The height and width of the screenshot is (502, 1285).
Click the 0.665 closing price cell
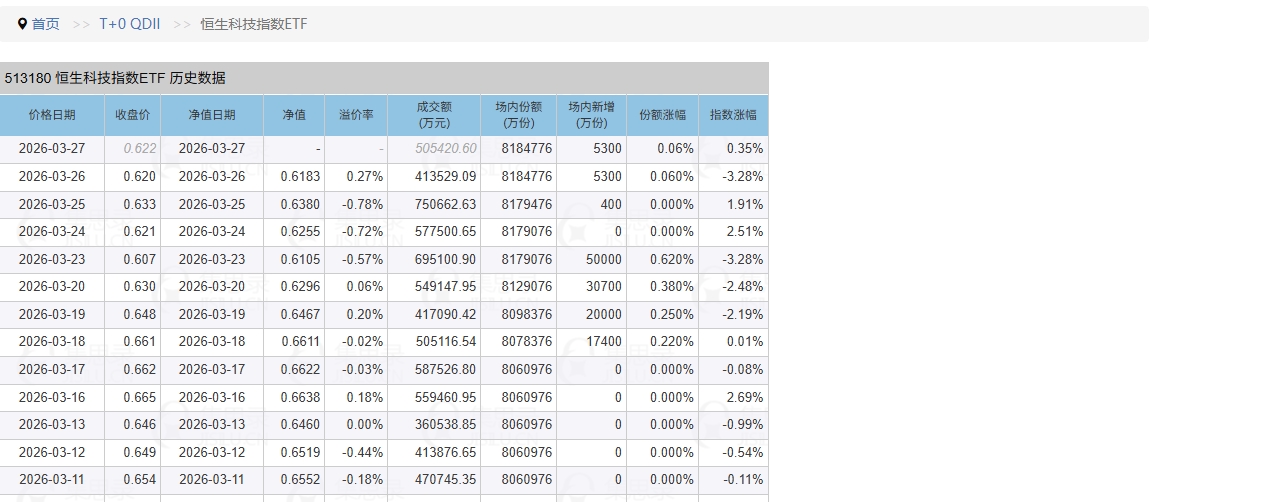click(x=140, y=397)
